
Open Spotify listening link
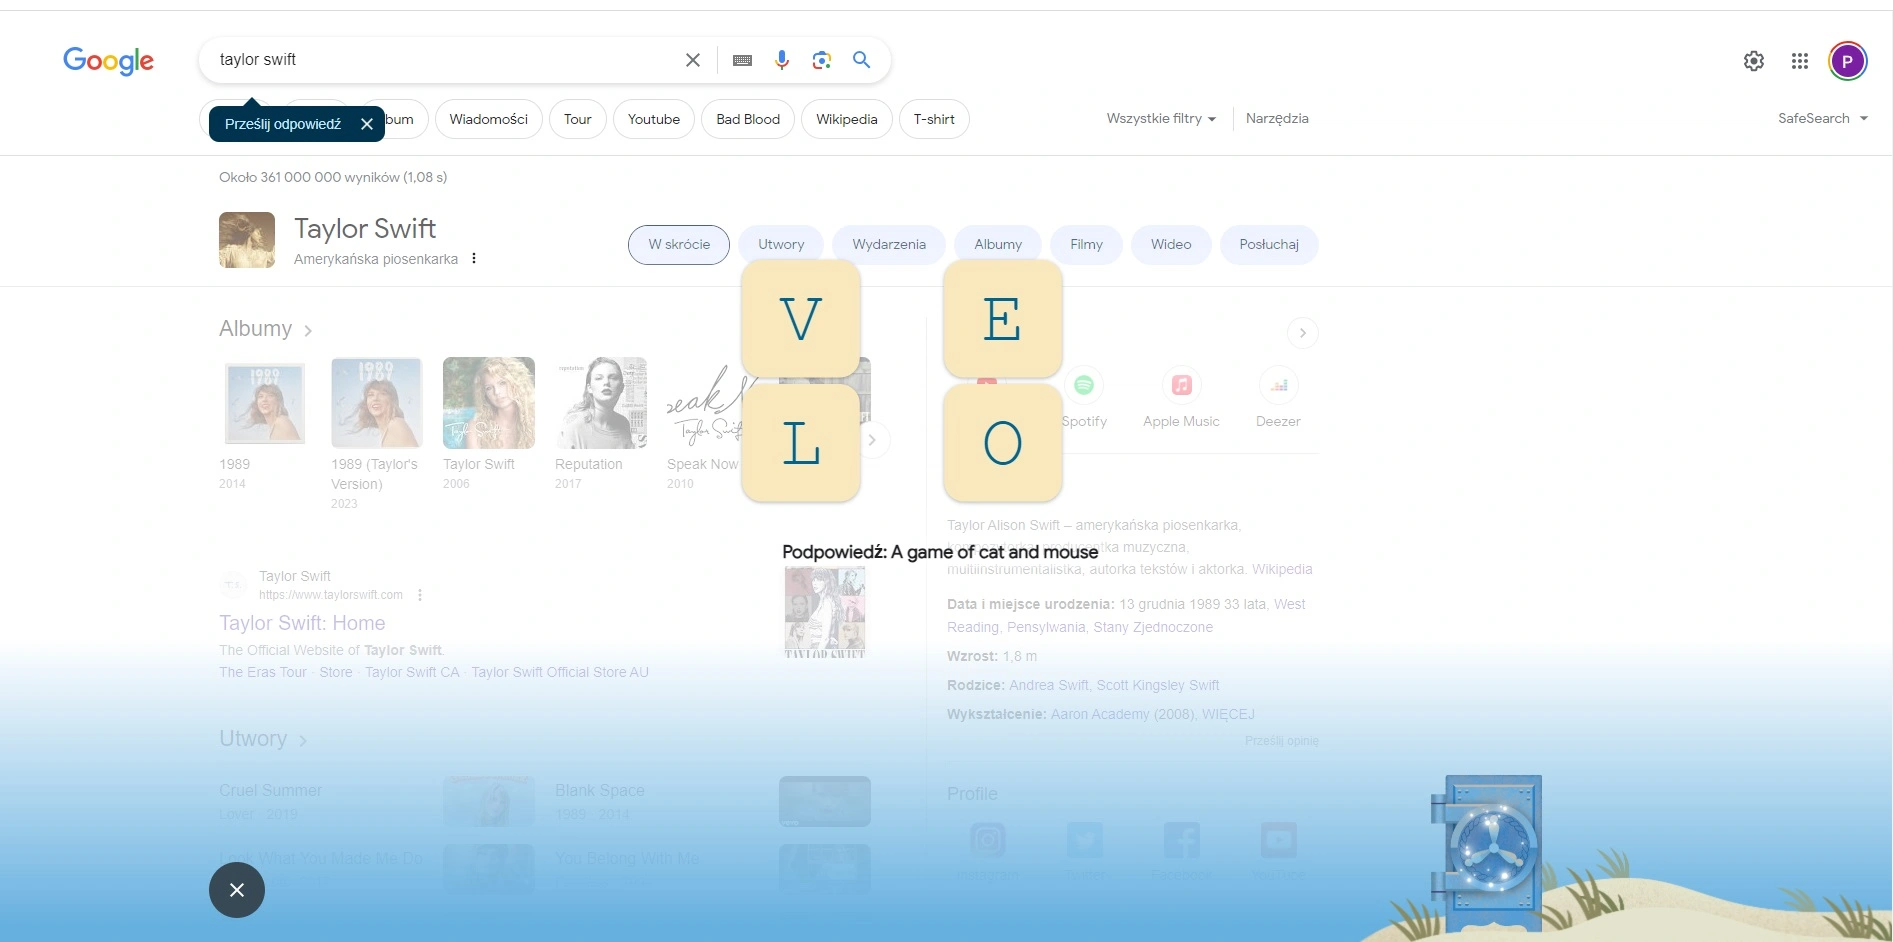1084,398
